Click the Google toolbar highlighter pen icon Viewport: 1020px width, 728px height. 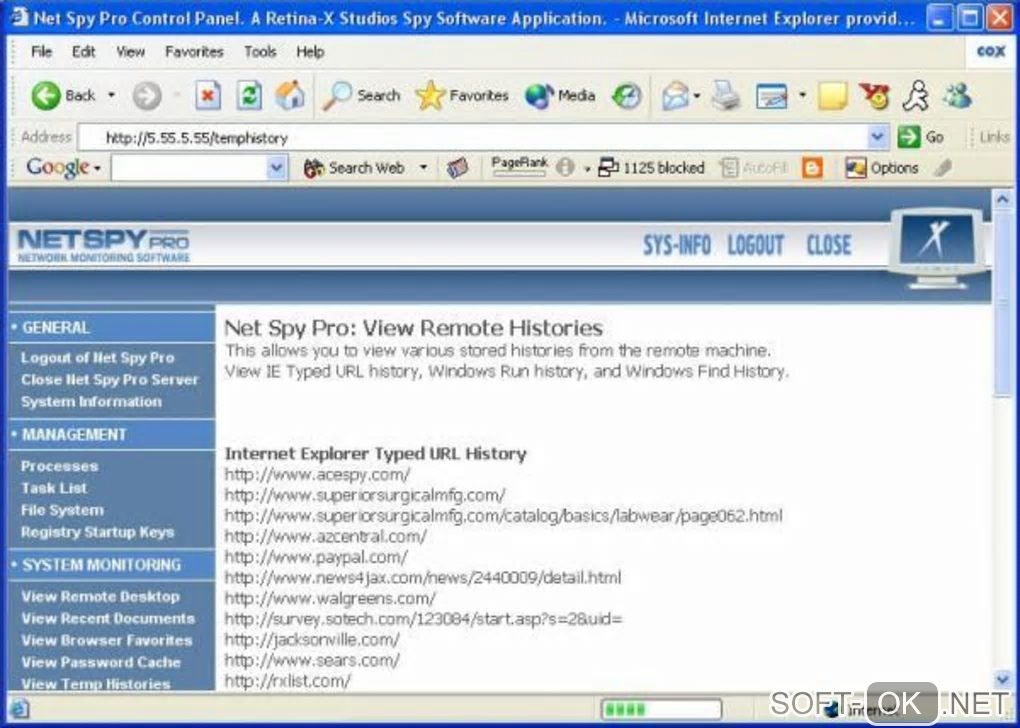pyautogui.click(x=942, y=168)
